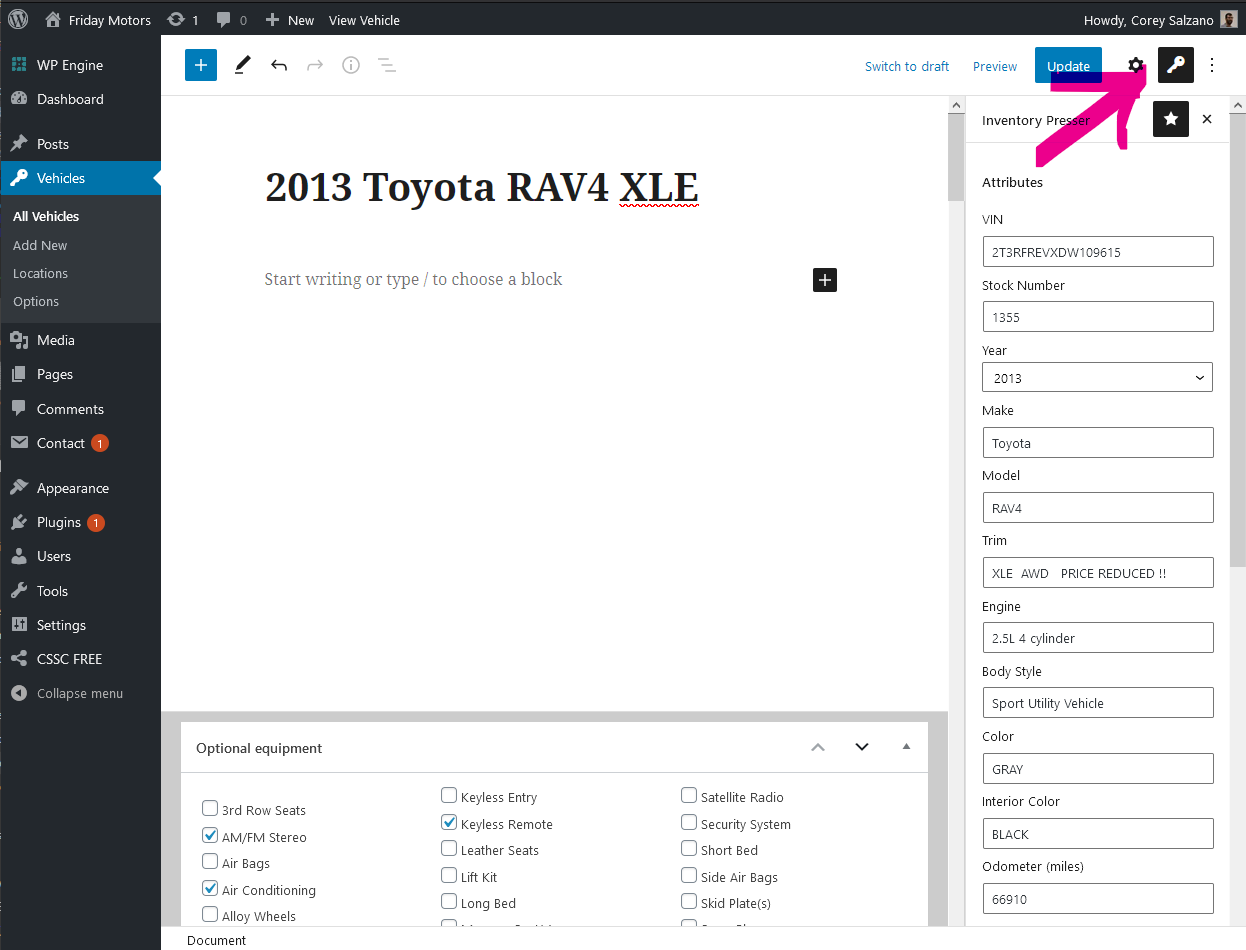Click the Trim input field
This screenshot has height=950, width=1246.
pos(1098,573)
